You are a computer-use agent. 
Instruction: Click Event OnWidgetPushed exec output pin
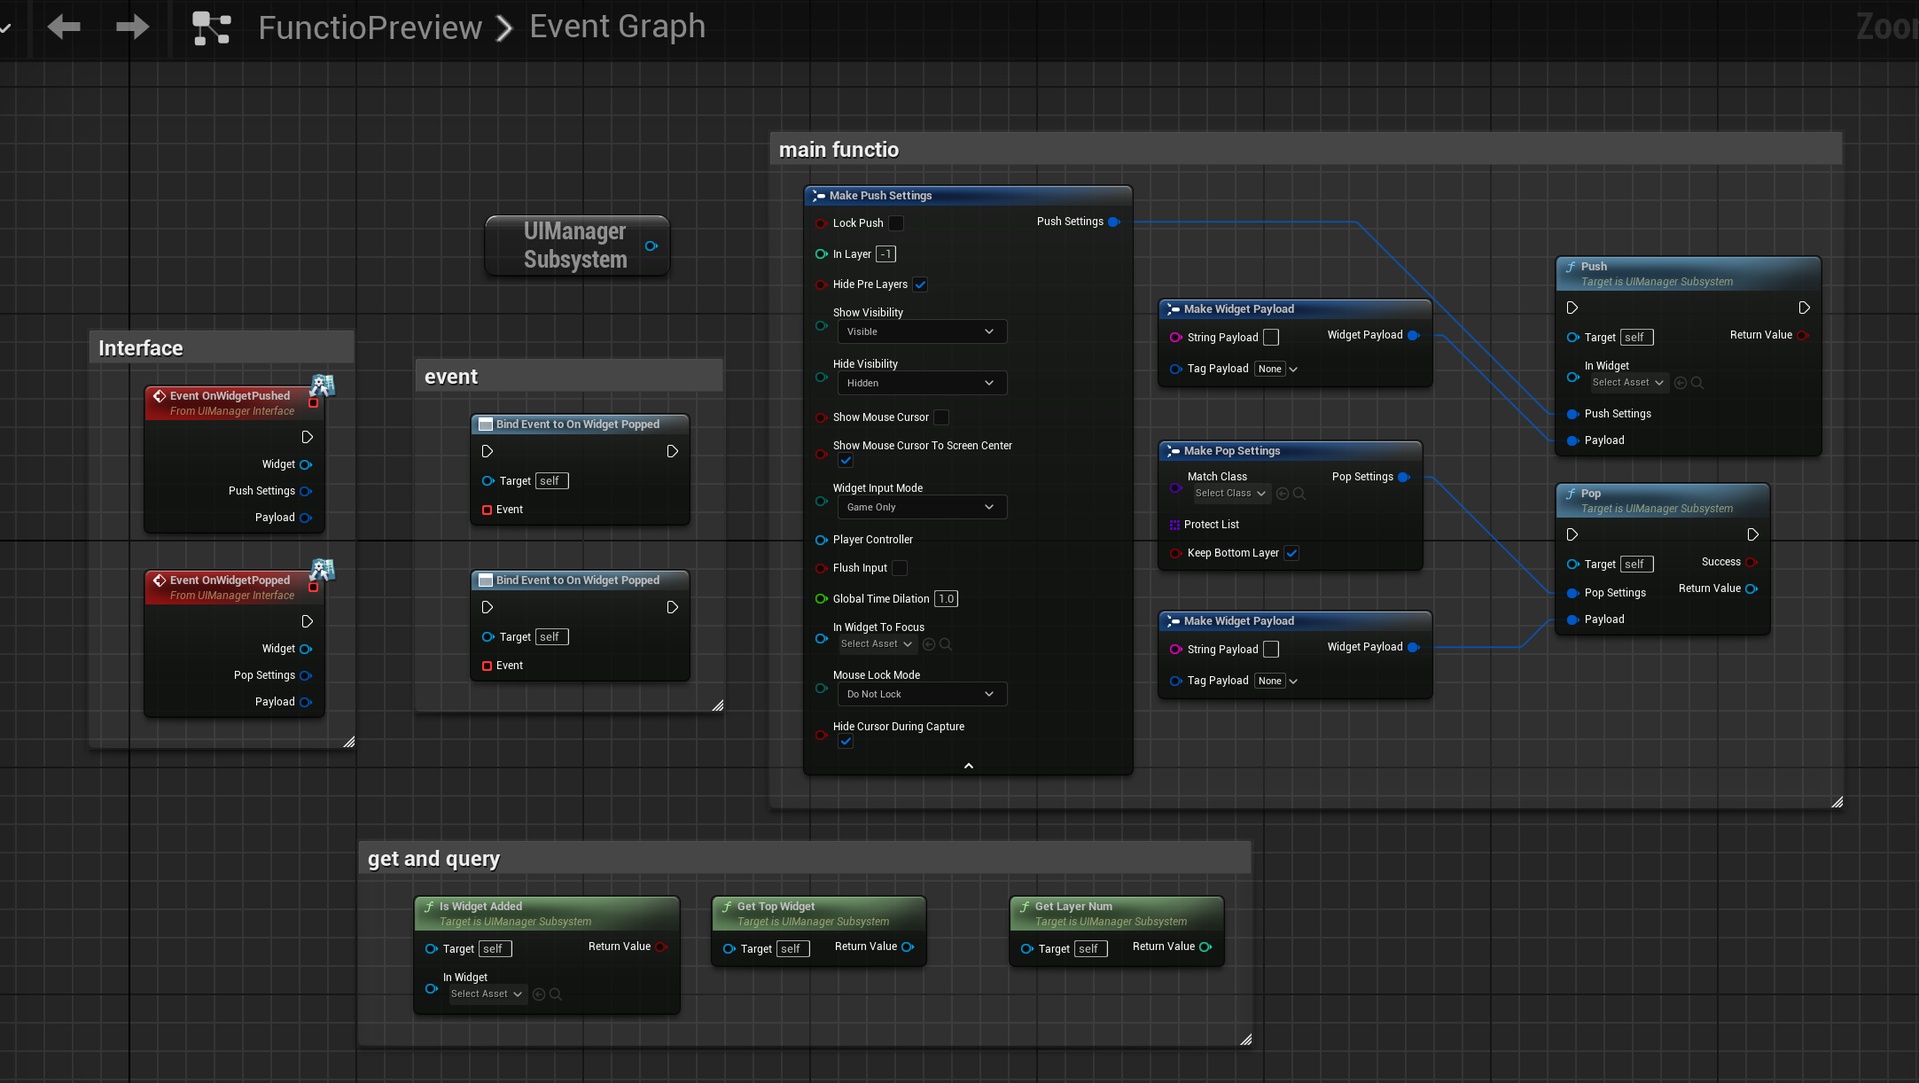[307, 437]
